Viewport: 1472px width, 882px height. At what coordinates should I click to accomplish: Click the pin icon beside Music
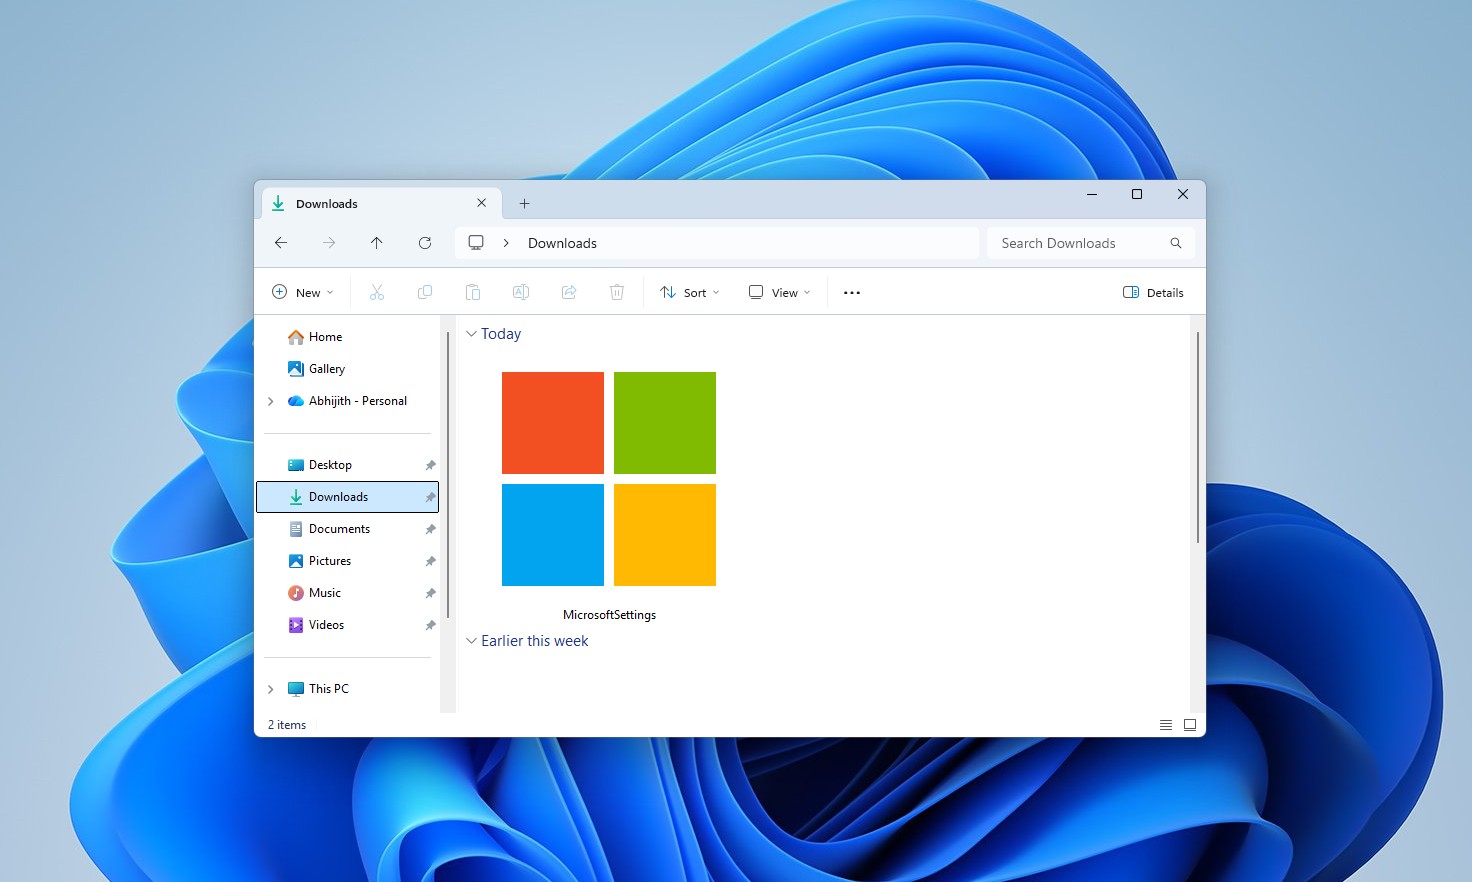430,593
